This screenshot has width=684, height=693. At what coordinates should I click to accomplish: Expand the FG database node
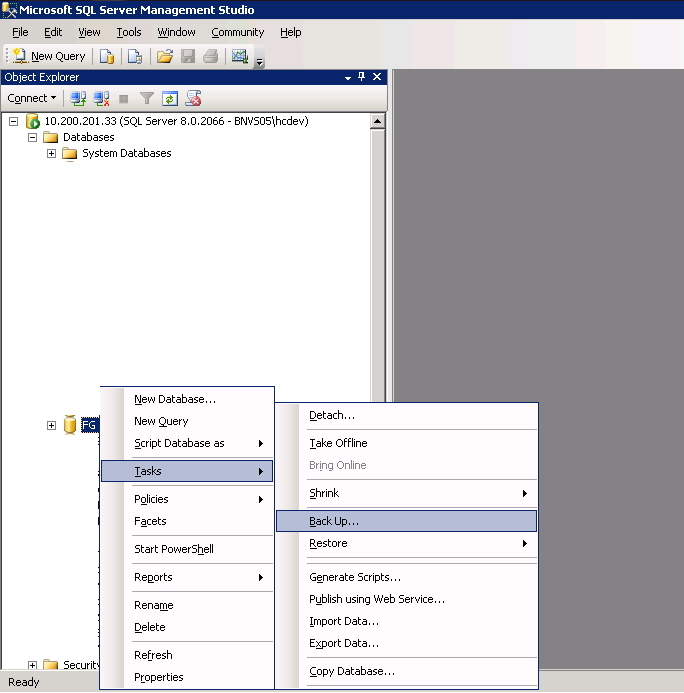tap(51, 425)
